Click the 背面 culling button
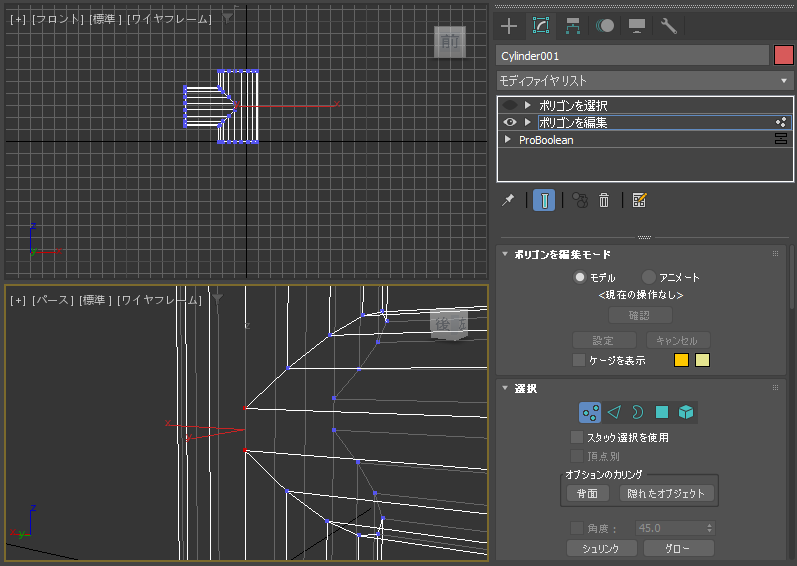 (x=588, y=493)
